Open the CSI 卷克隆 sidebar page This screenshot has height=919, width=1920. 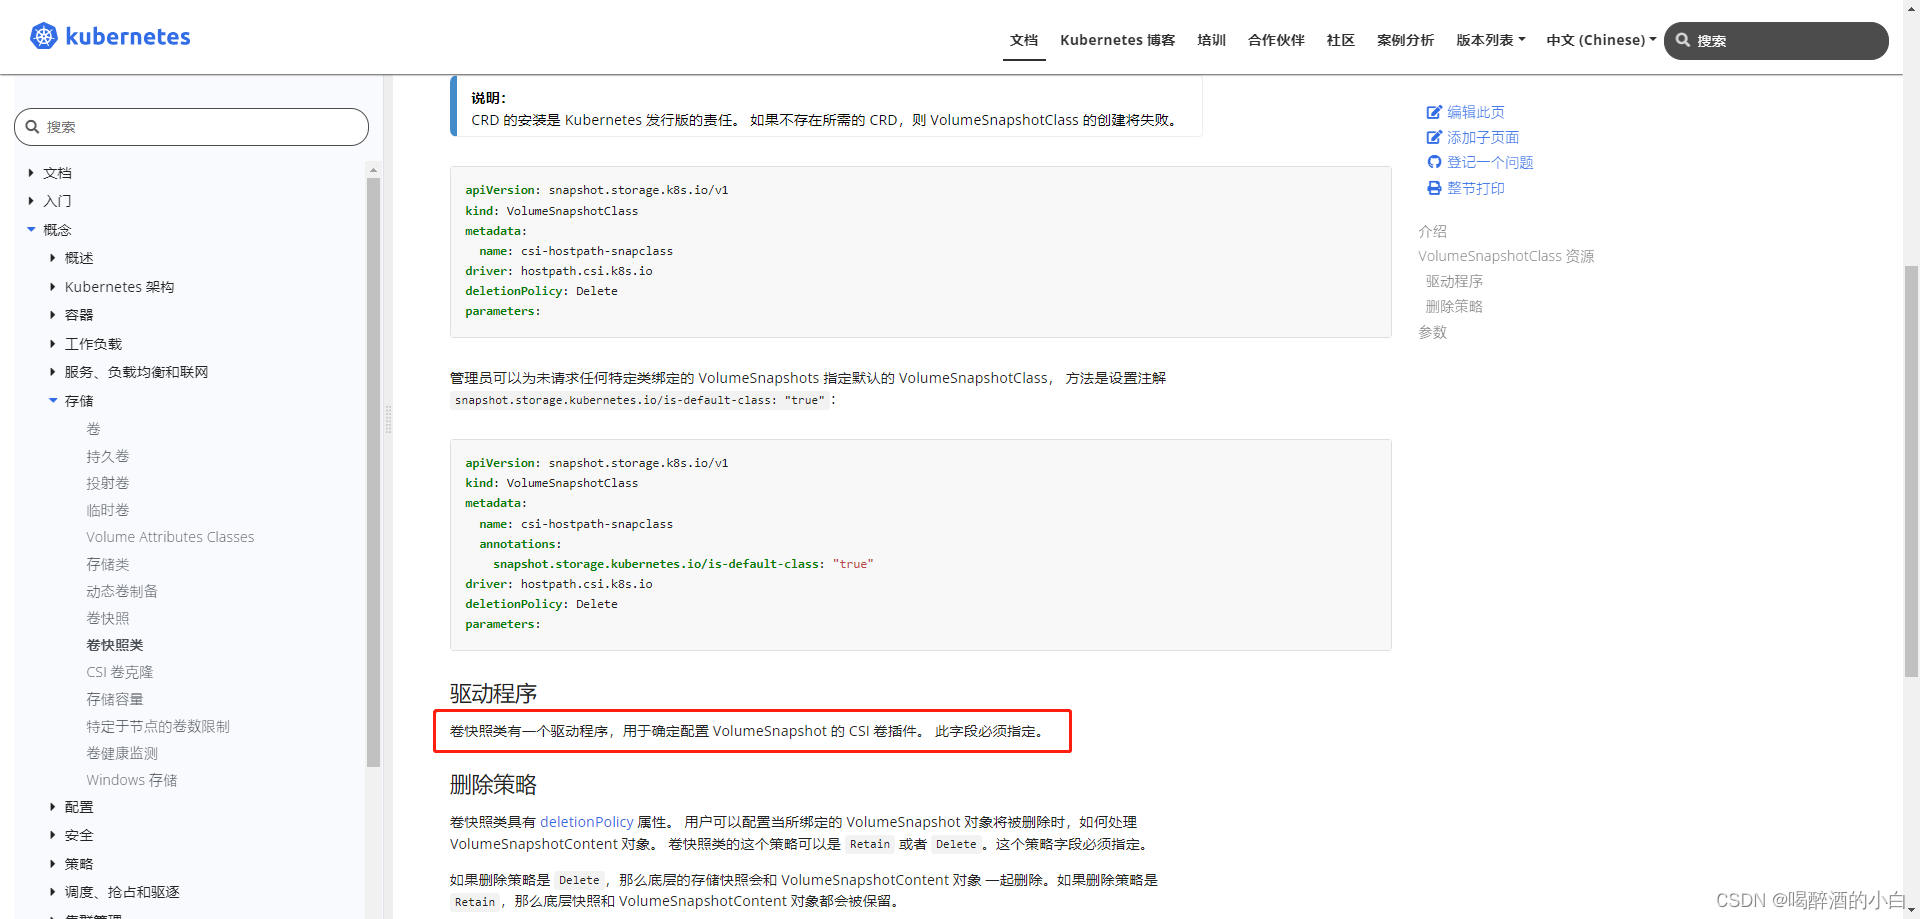[x=120, y=672]
